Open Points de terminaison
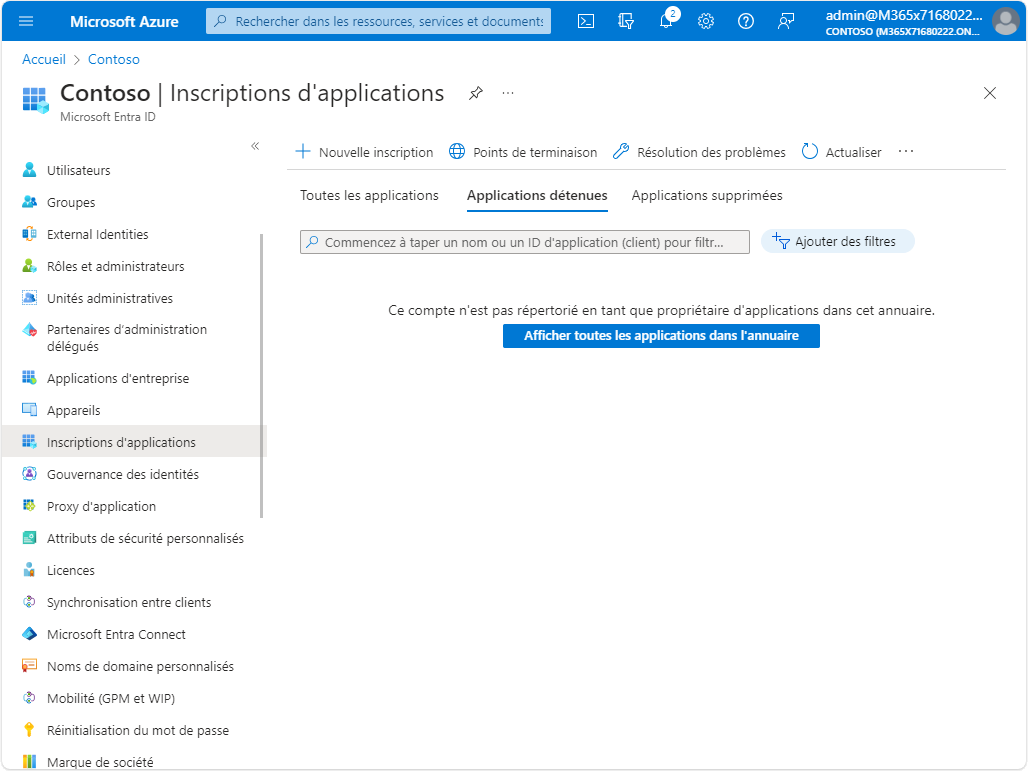This screenshot has height=771, width=1028. click(x=523, y=152)
